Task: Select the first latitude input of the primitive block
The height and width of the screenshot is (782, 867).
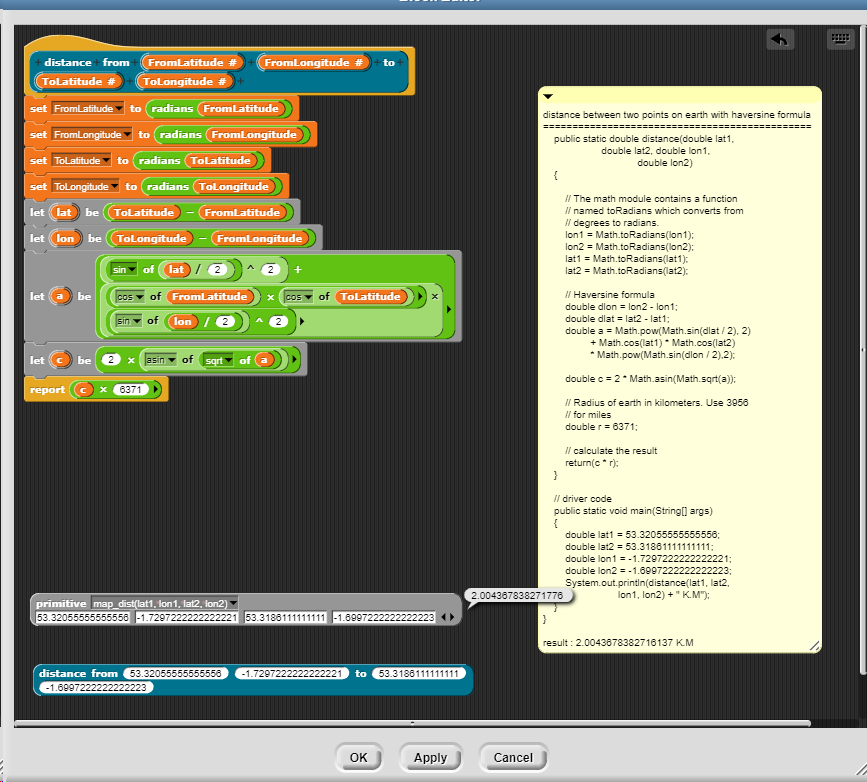Action: click(x=83, y=616)
